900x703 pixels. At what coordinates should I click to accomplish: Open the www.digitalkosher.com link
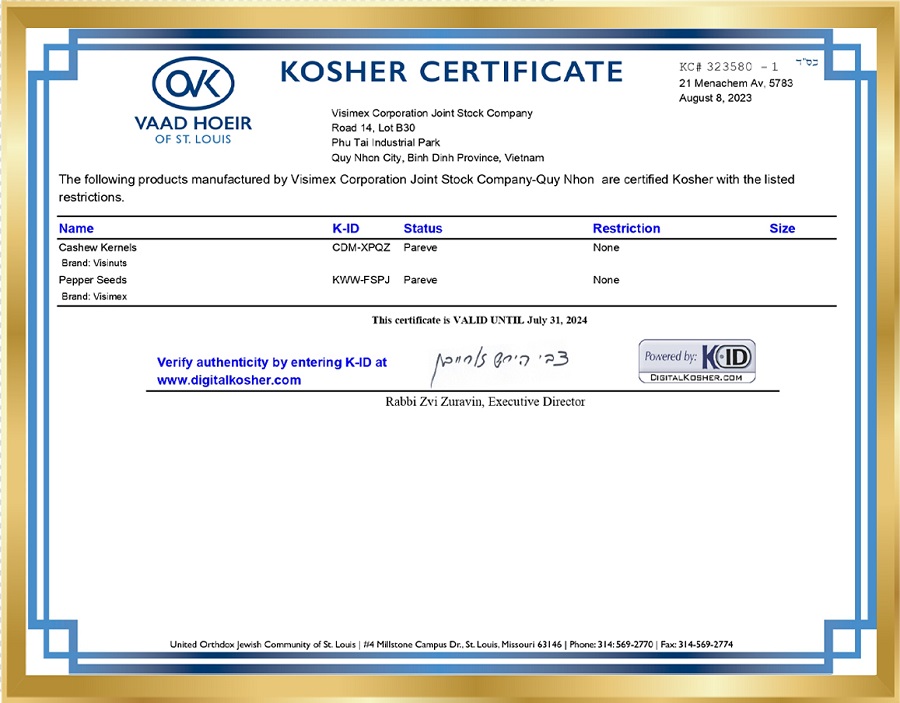229,380
